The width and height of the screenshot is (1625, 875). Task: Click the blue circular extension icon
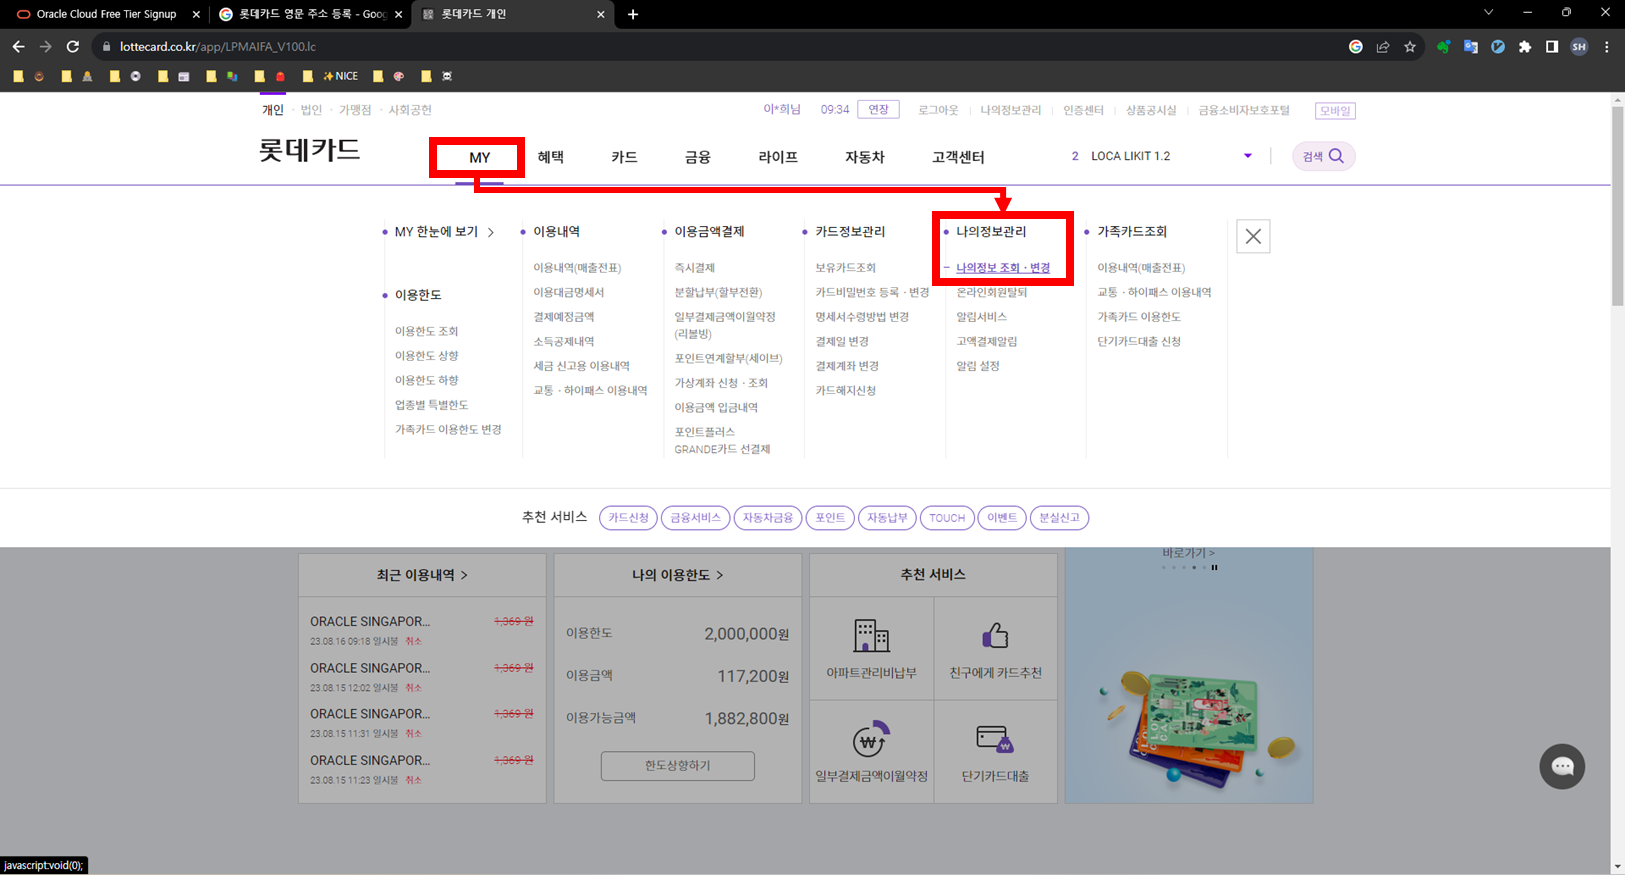click(x=1498, y=46)
